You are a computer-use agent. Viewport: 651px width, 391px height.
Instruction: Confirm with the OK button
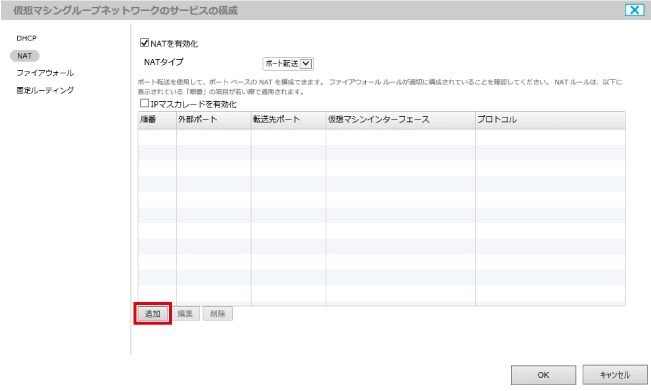543,375
